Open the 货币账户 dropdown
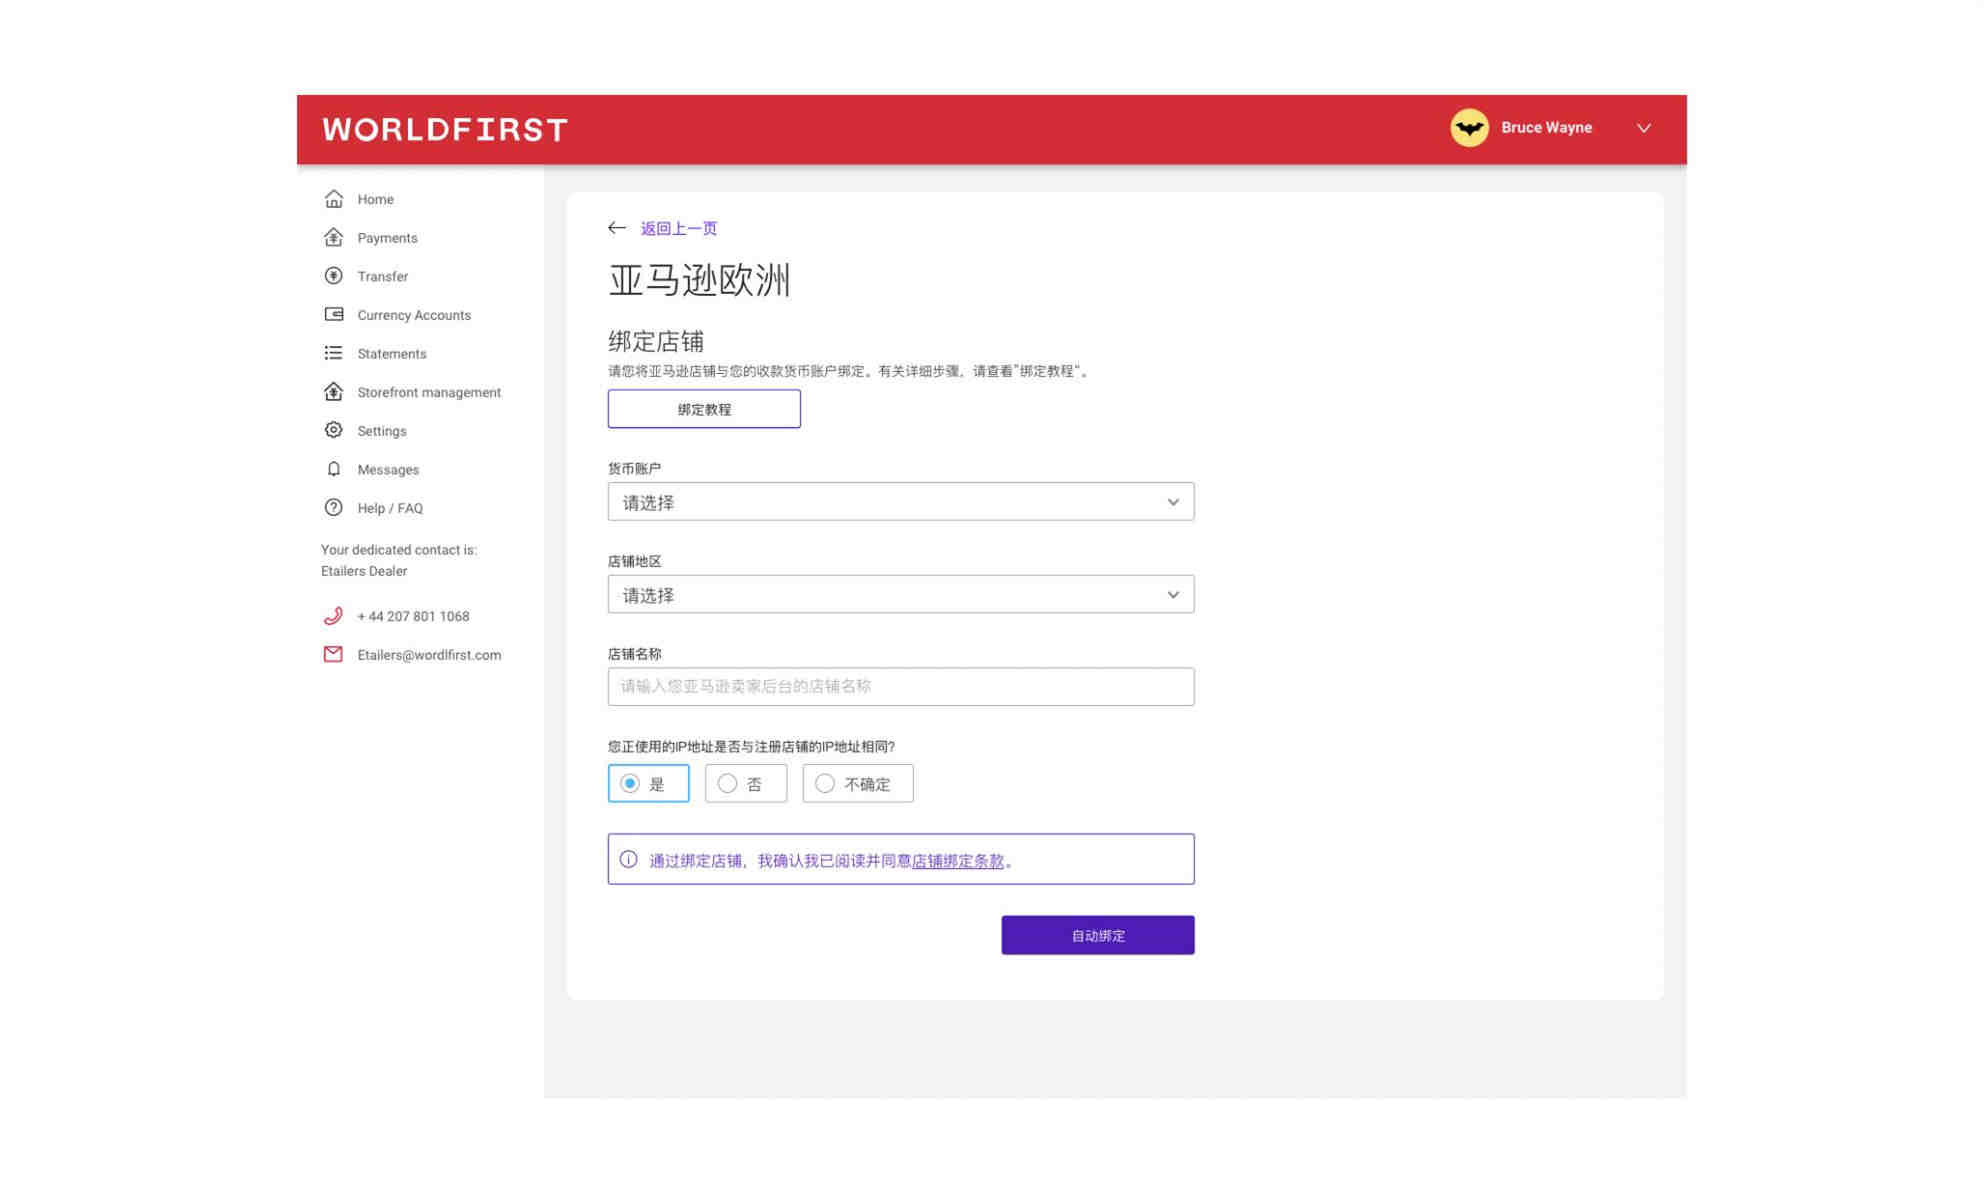Image resolution: width=1984 pixels, height=1185 pixels. [x=901, y=501]
